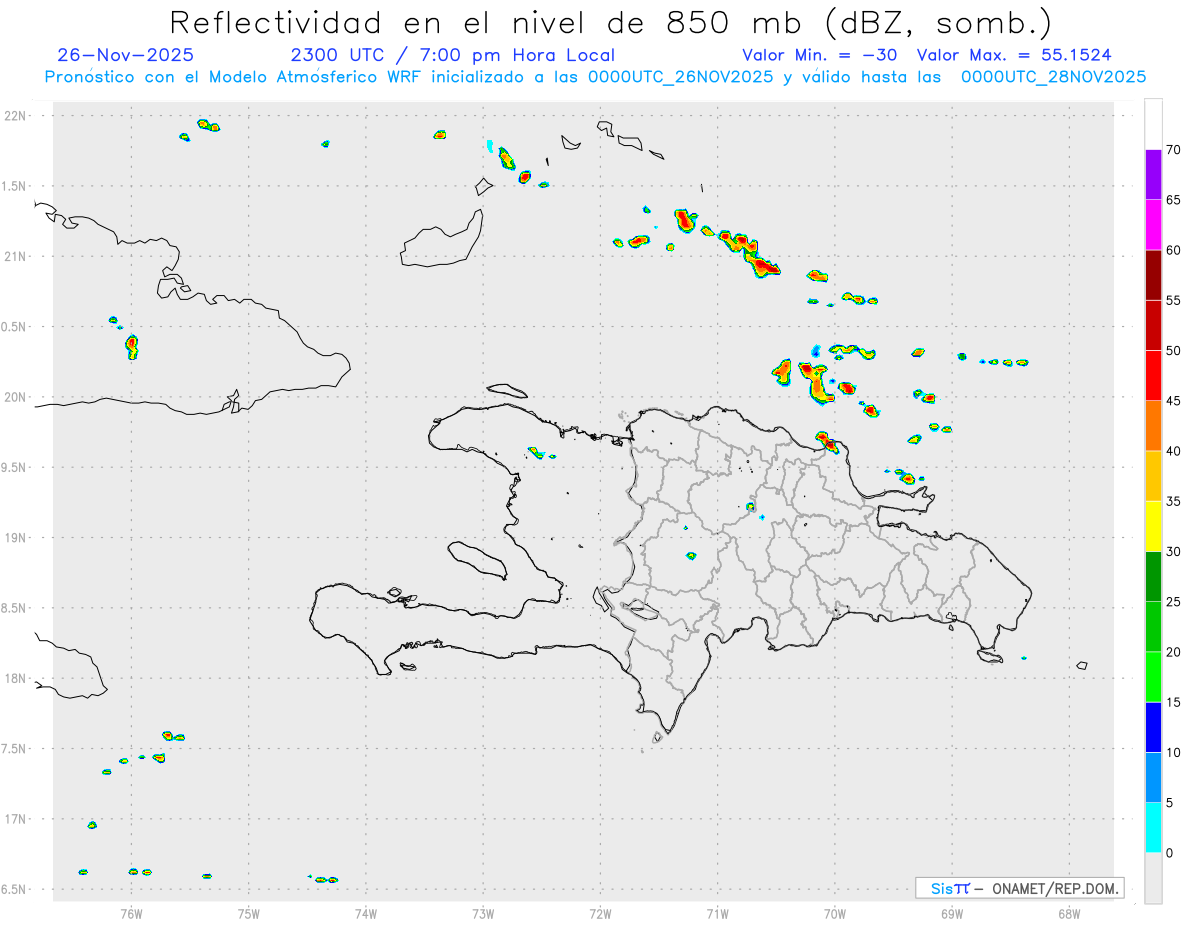
Task: Click the '68W' longitude label
Action: (1069, 913)
